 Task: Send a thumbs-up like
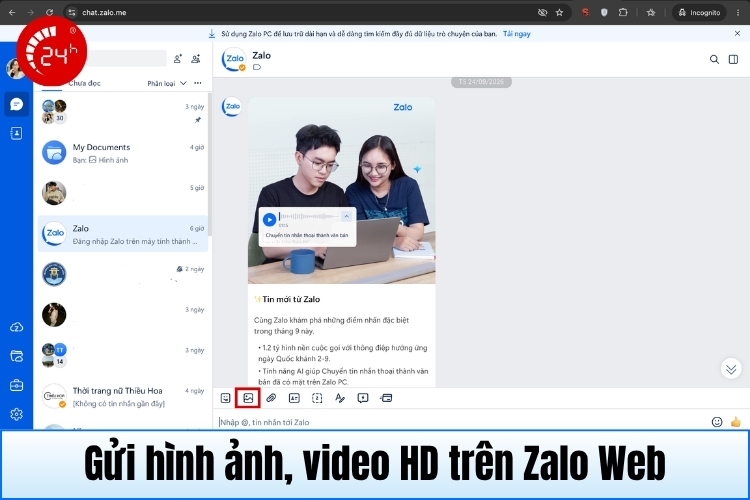(736, 422)
